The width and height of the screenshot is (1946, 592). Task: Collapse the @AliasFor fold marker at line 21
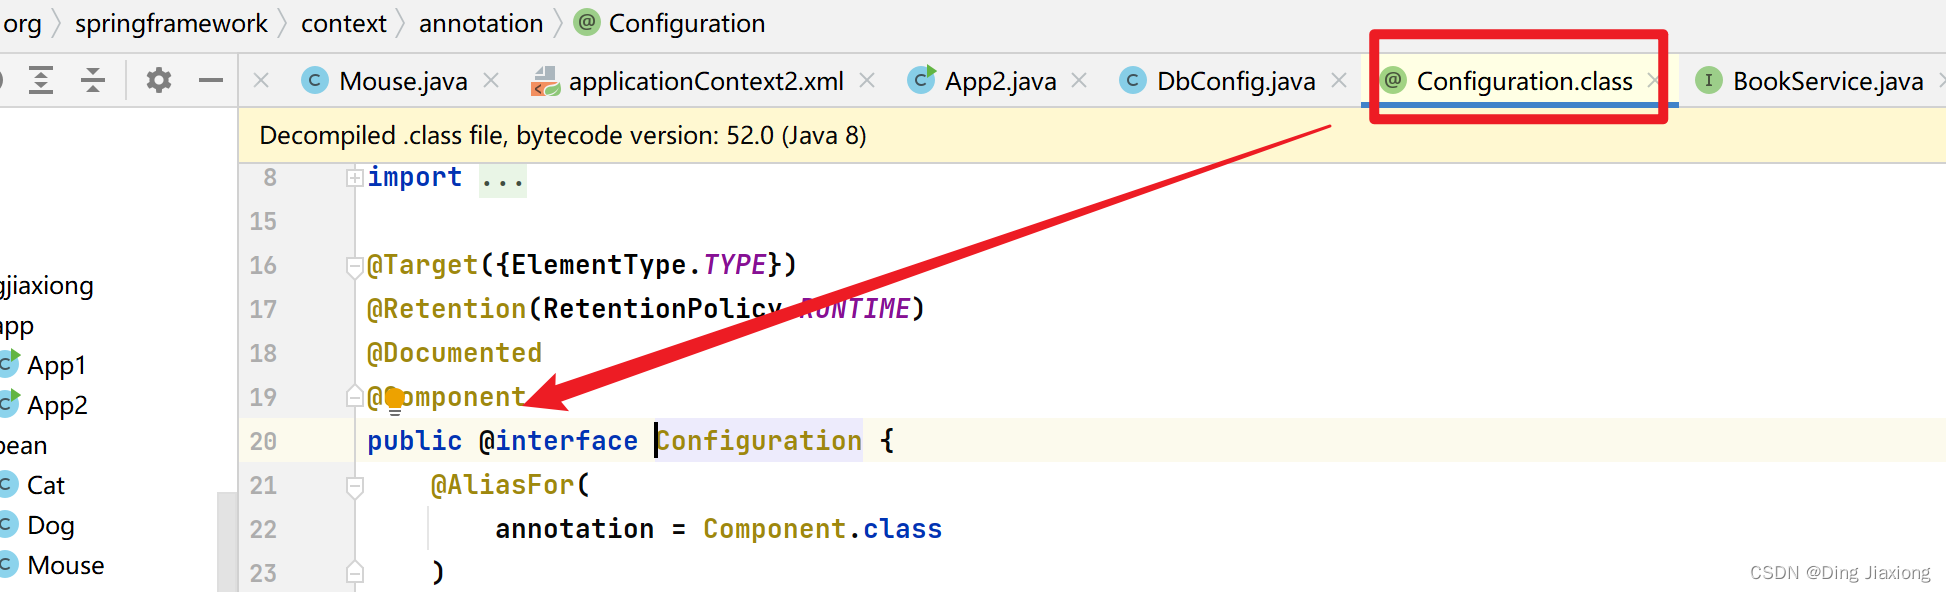[354, 486]
